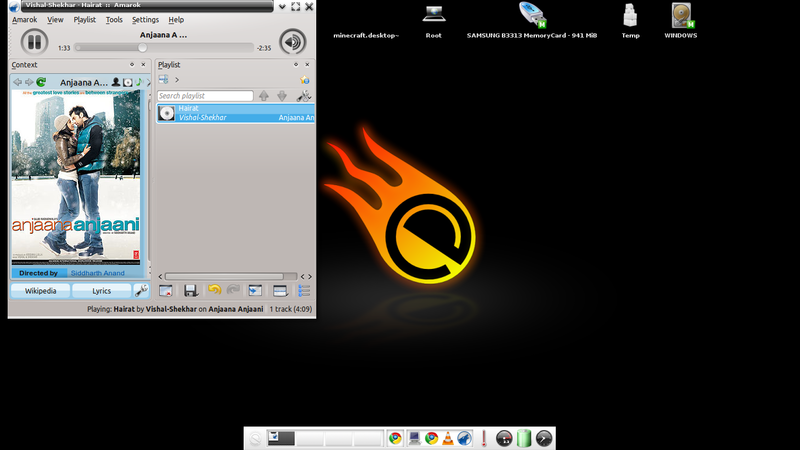
Task: Show album Wikipedia page via disc icon
Action: coord(128,82)
